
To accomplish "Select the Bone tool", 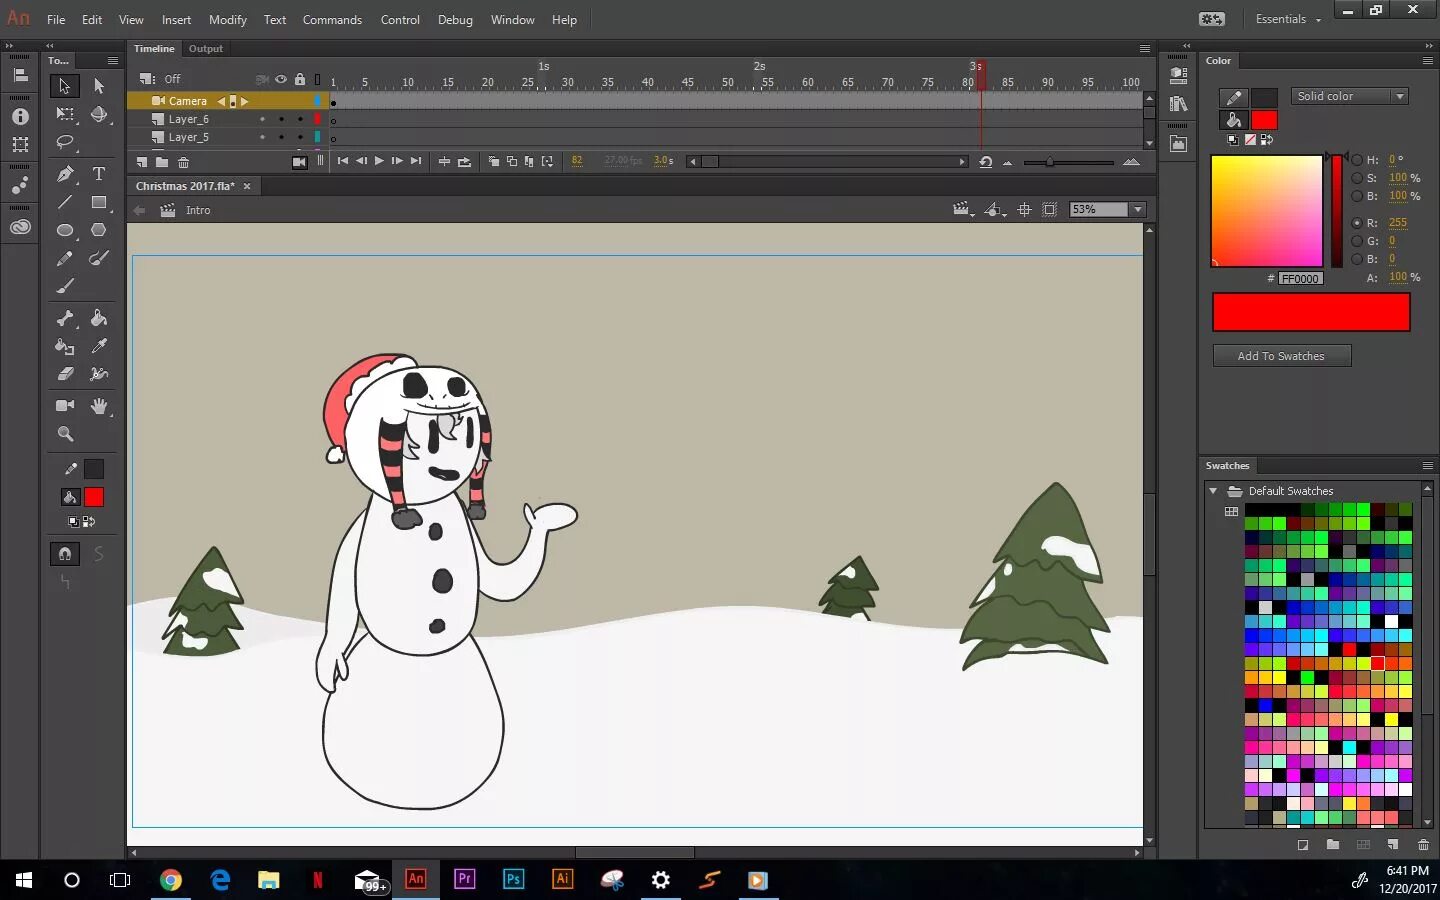I will [65, 318].
